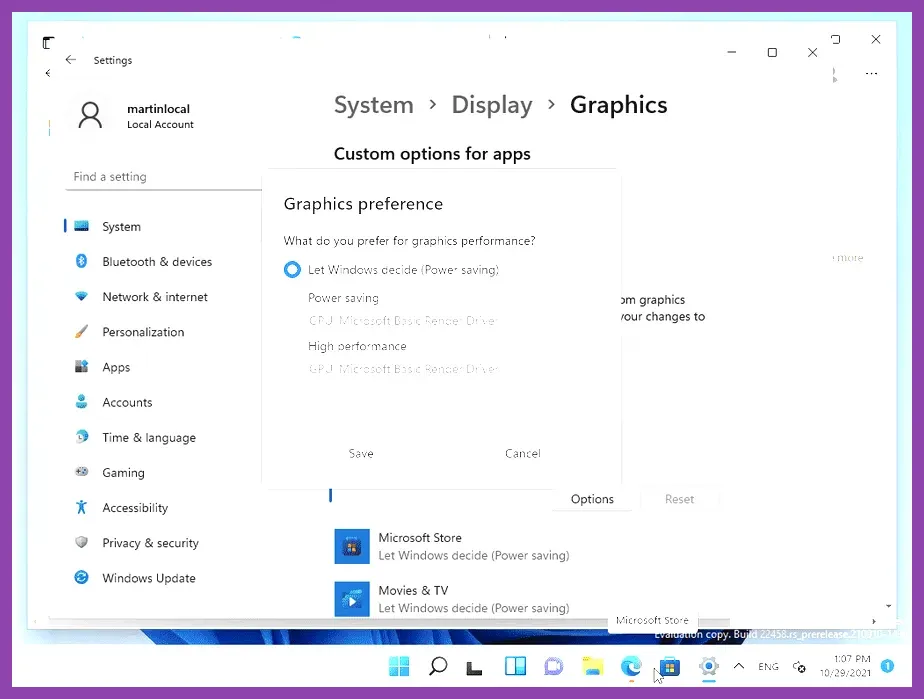Viewport: 924px width, 699px height.
Task: Click the Network wifi icon in sidebar
Action: (x=81, y=296)
